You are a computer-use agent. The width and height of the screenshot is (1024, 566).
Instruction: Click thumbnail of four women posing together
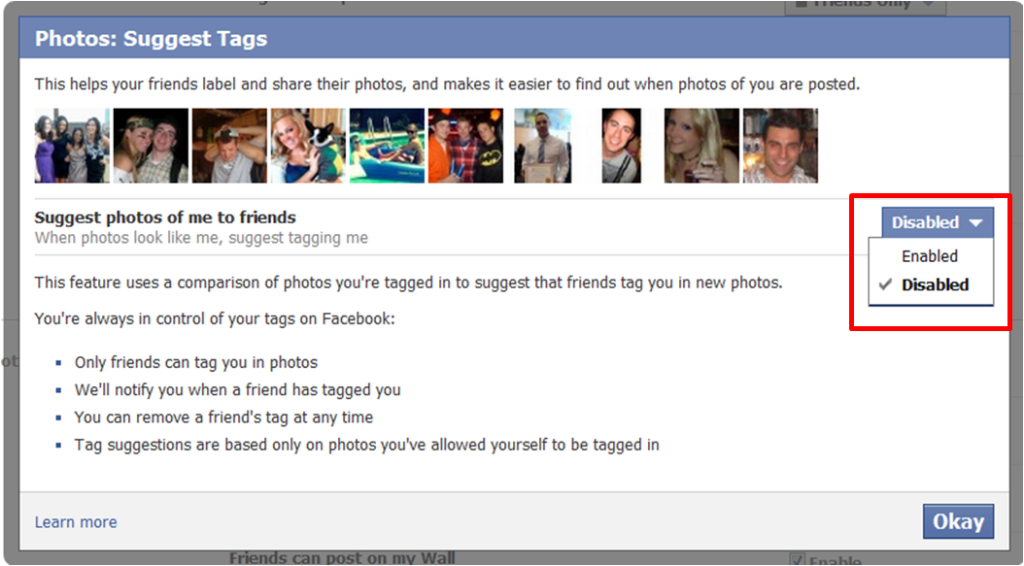[72, 146]
